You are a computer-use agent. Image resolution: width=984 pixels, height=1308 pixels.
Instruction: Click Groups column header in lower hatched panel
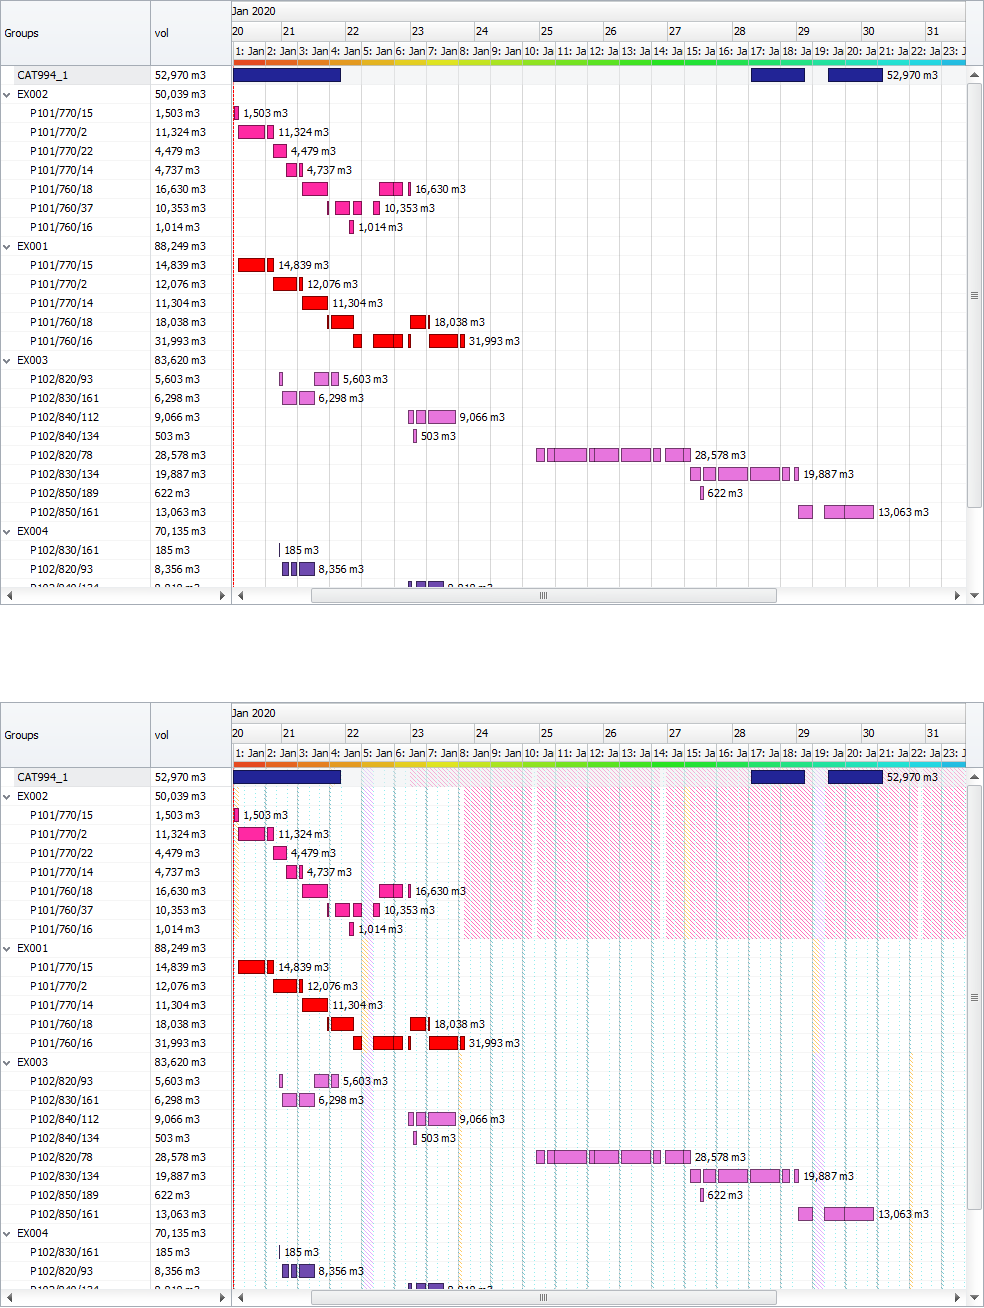point(75,735)
